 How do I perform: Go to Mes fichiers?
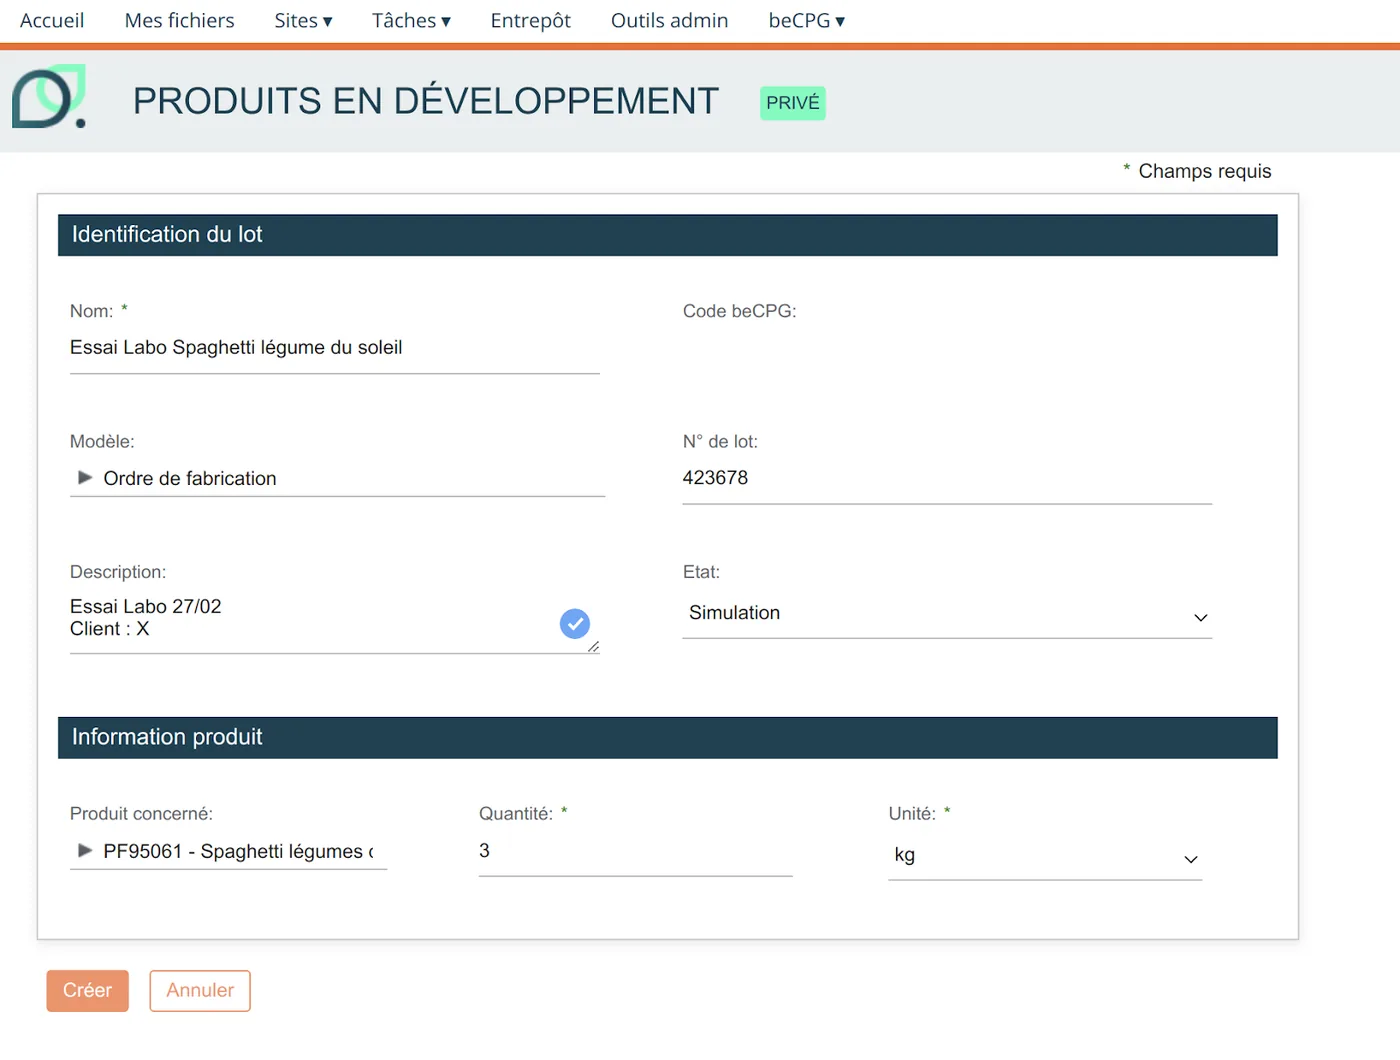180,21
